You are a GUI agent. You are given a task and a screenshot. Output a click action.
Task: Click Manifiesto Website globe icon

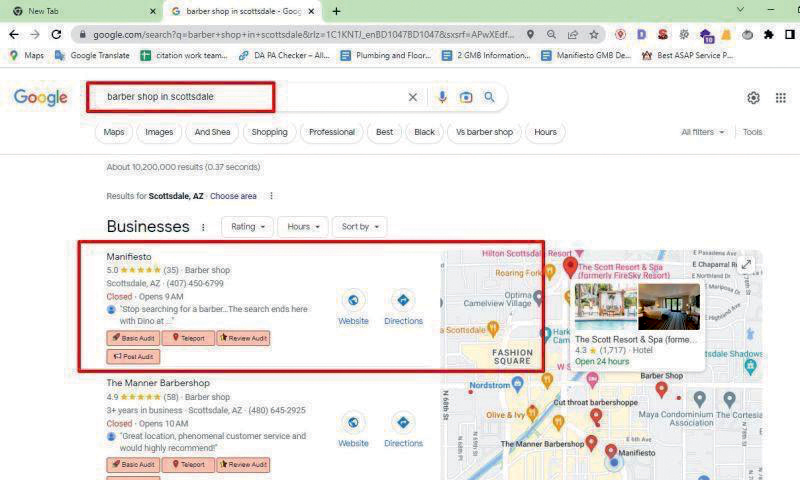tap(353, 300)
